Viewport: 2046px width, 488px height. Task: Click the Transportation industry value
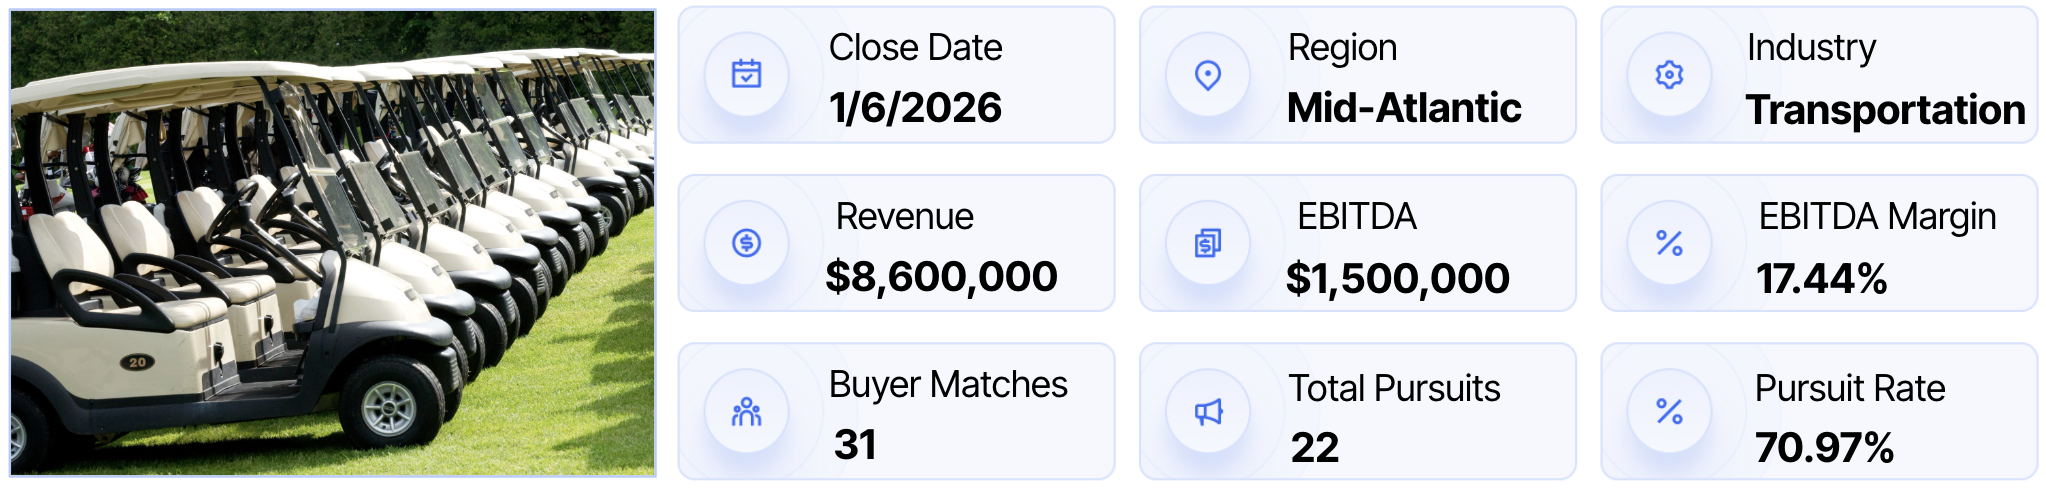tap(1885, 110)
